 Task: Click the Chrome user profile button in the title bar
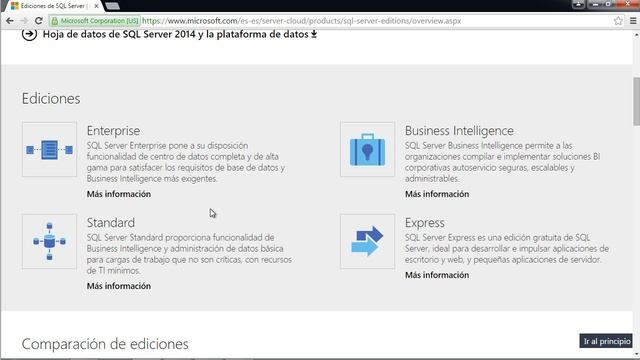coord(578,4)
